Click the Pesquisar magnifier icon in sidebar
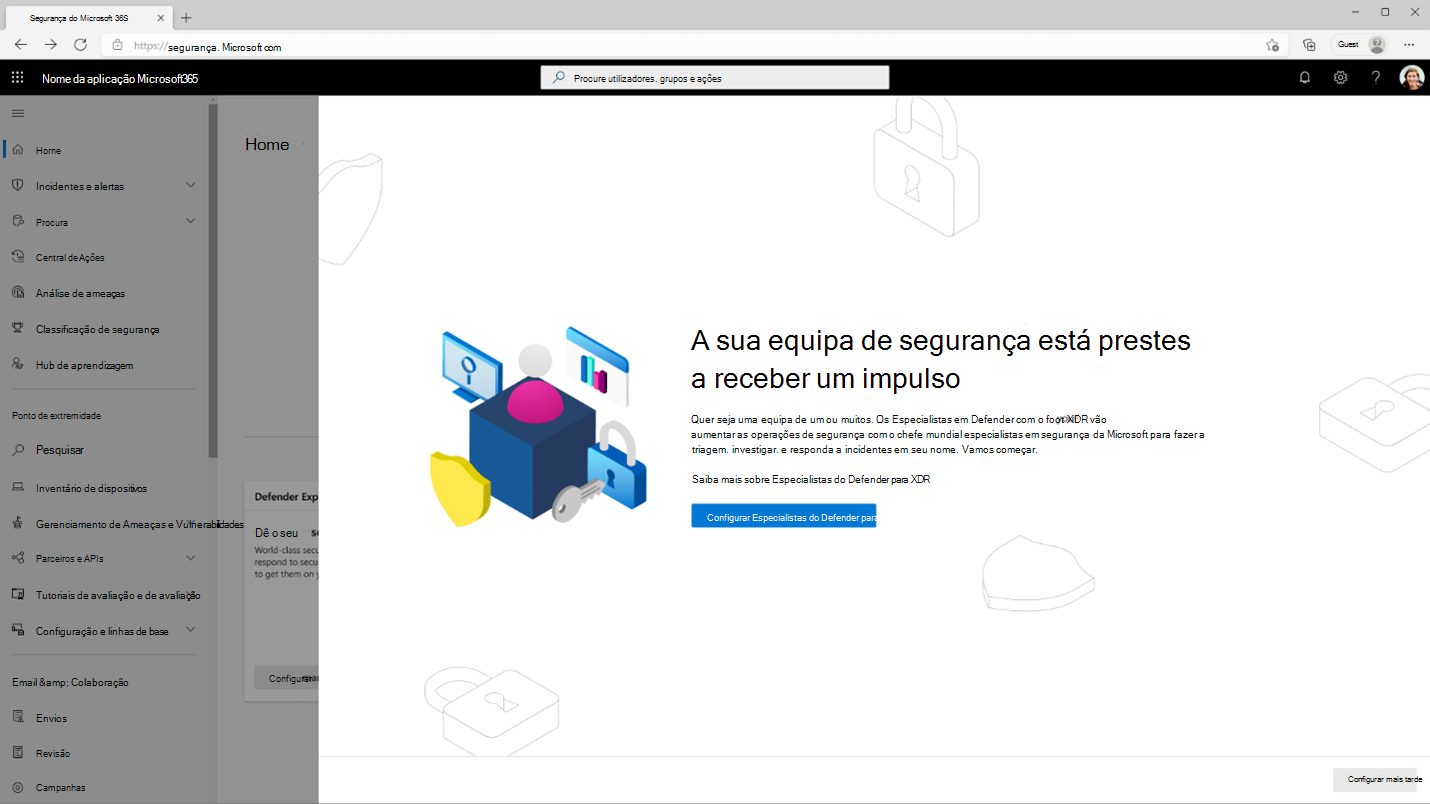The height and width of the screenshot is (804, 1430). (x=17, y=450)
